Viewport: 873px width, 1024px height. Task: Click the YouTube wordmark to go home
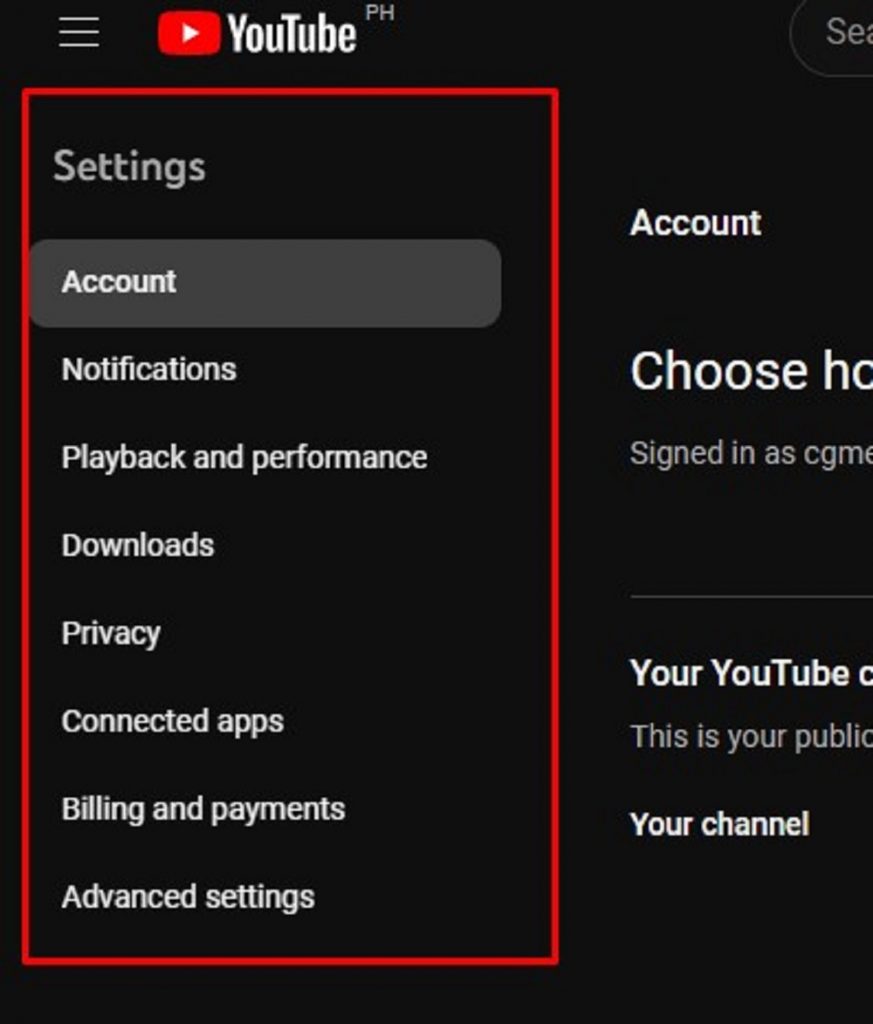tap(290, 33)
